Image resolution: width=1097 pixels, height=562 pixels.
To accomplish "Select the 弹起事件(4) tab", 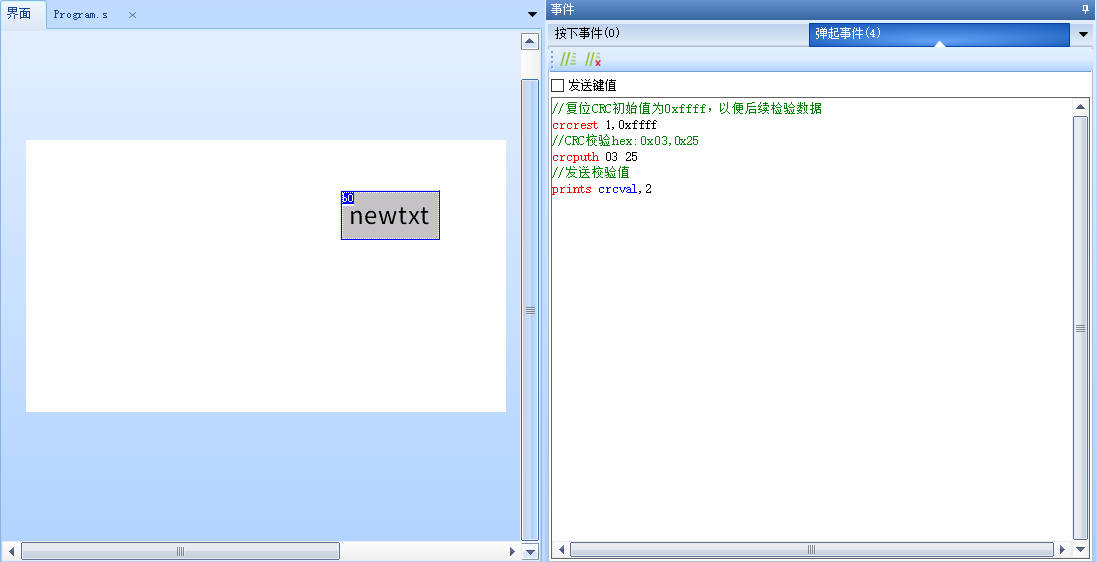I will (848, 33).
